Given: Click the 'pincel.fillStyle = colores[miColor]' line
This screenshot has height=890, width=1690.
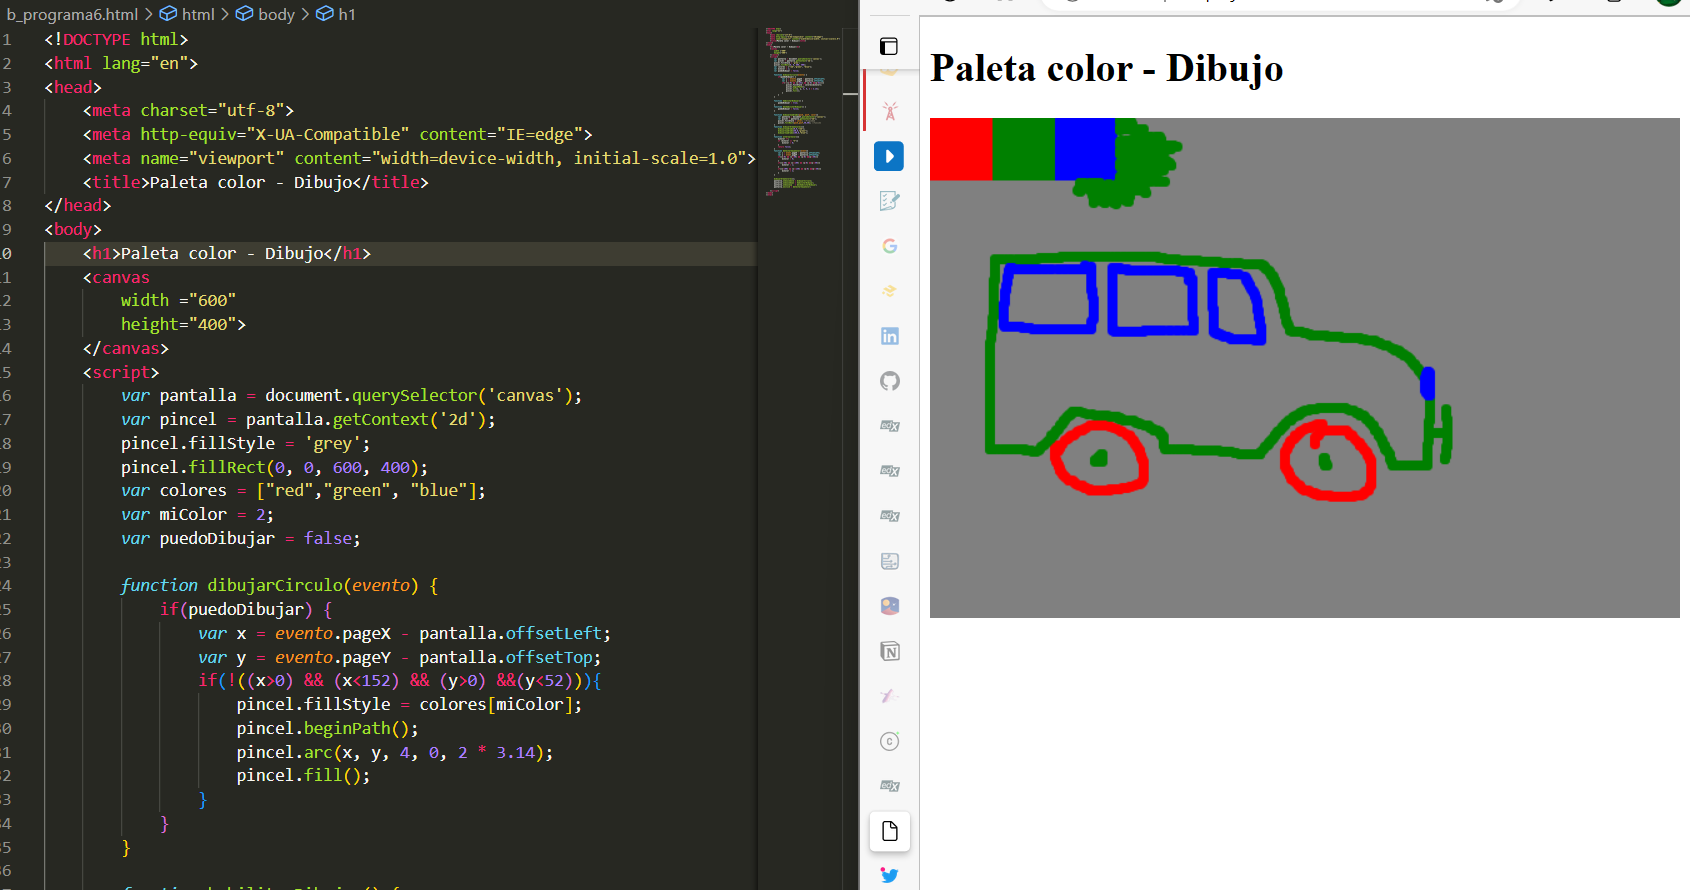Looking at the screenshot, I should [x=409, y=704].
